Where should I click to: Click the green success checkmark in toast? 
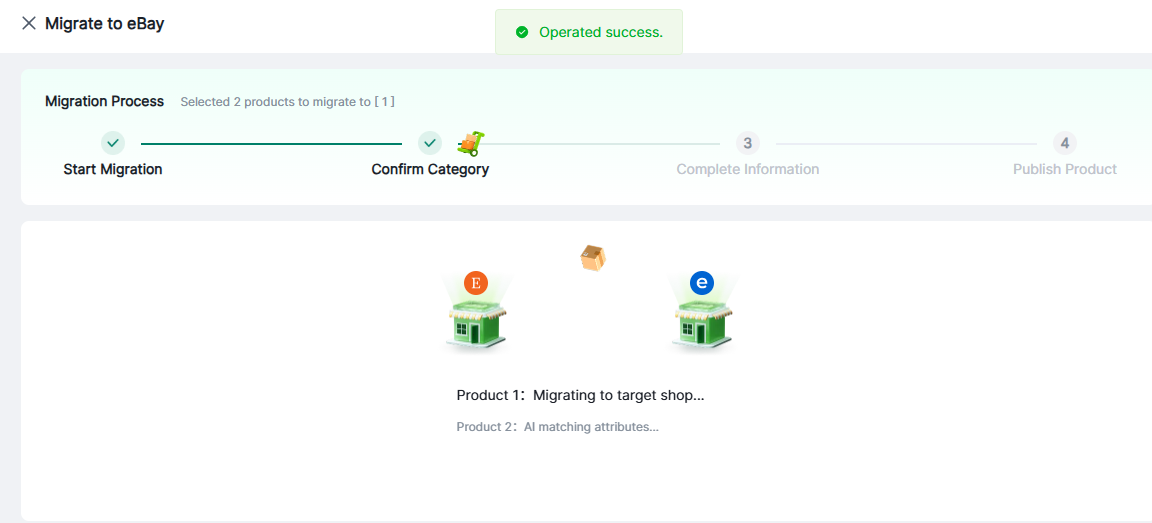tap(521, 32)
